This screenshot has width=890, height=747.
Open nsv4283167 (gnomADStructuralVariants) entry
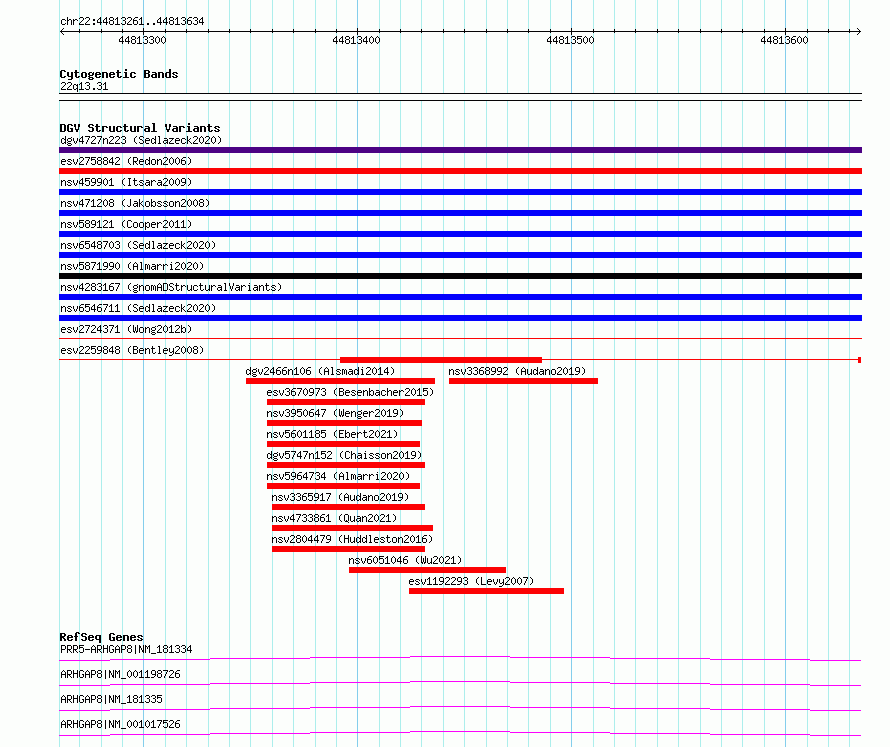[171, 287]
